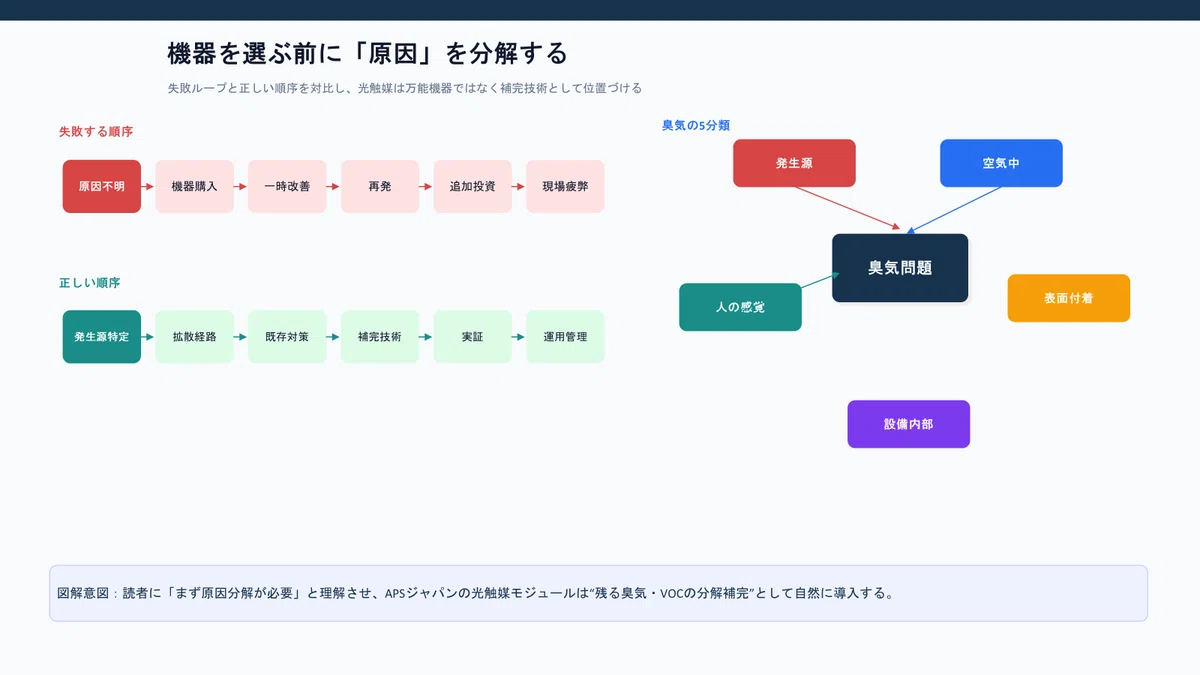This screenshot has width=1200, height=675.
Task: Click the 実証 step box
Action: coord(473,337)
